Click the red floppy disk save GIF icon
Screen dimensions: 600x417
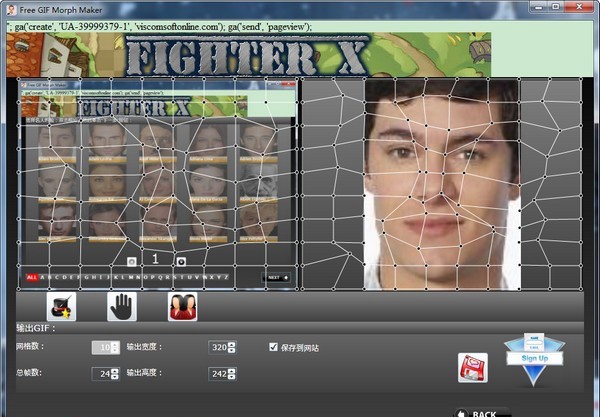(473, 368)
